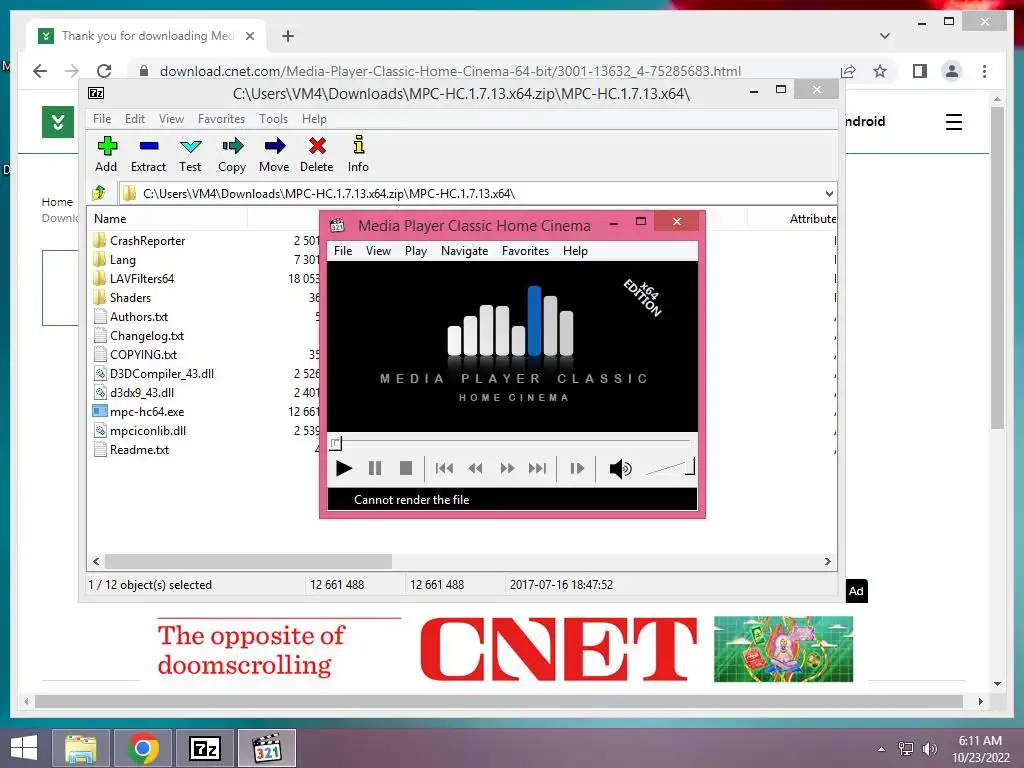Click the MPC seek bar thumb
This screenshot has height=768, width=1024.
click(336, 444)
